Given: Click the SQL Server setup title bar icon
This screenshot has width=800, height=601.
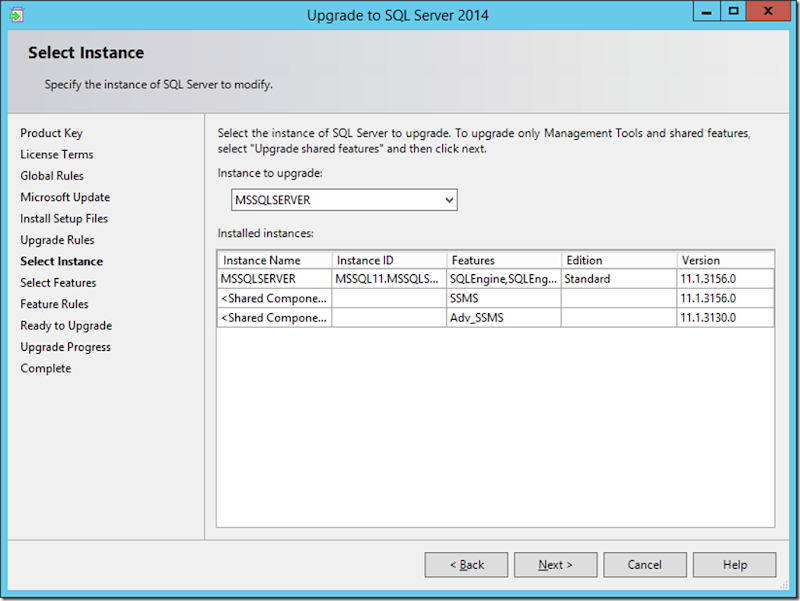Looking at the screenshot, I should tap(16, 15).
